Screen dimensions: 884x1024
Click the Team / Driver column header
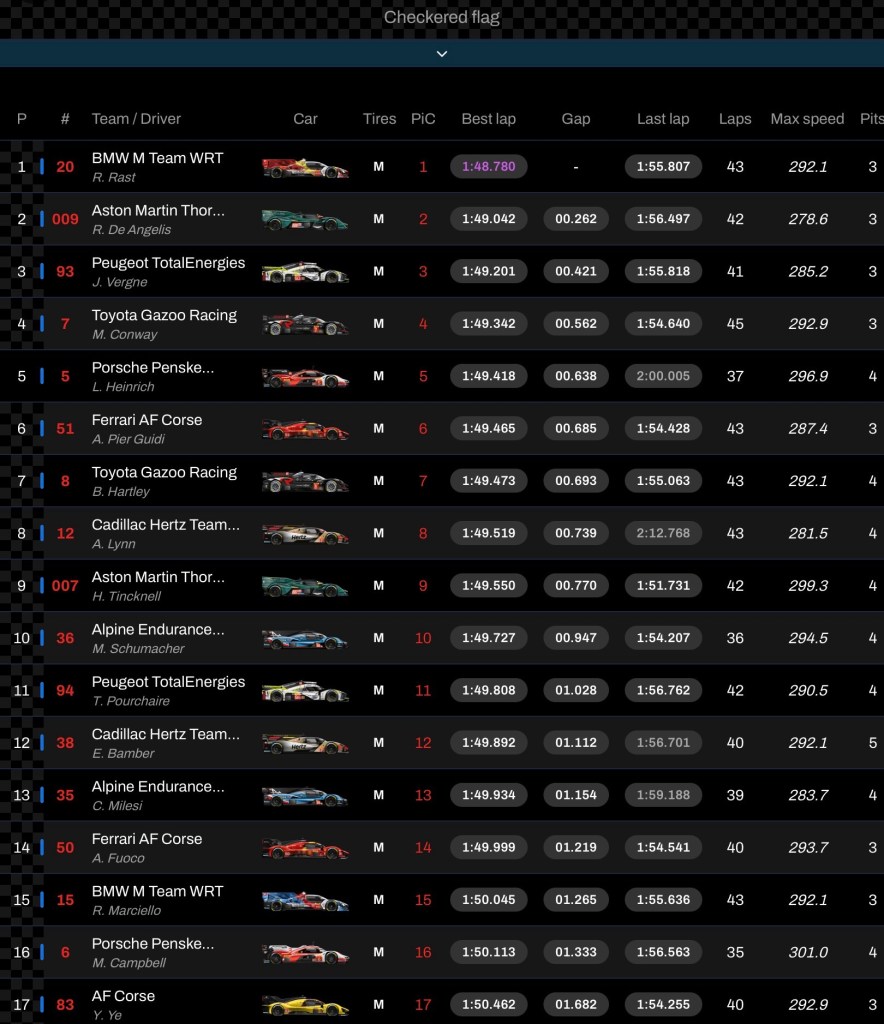click(136, 119)
